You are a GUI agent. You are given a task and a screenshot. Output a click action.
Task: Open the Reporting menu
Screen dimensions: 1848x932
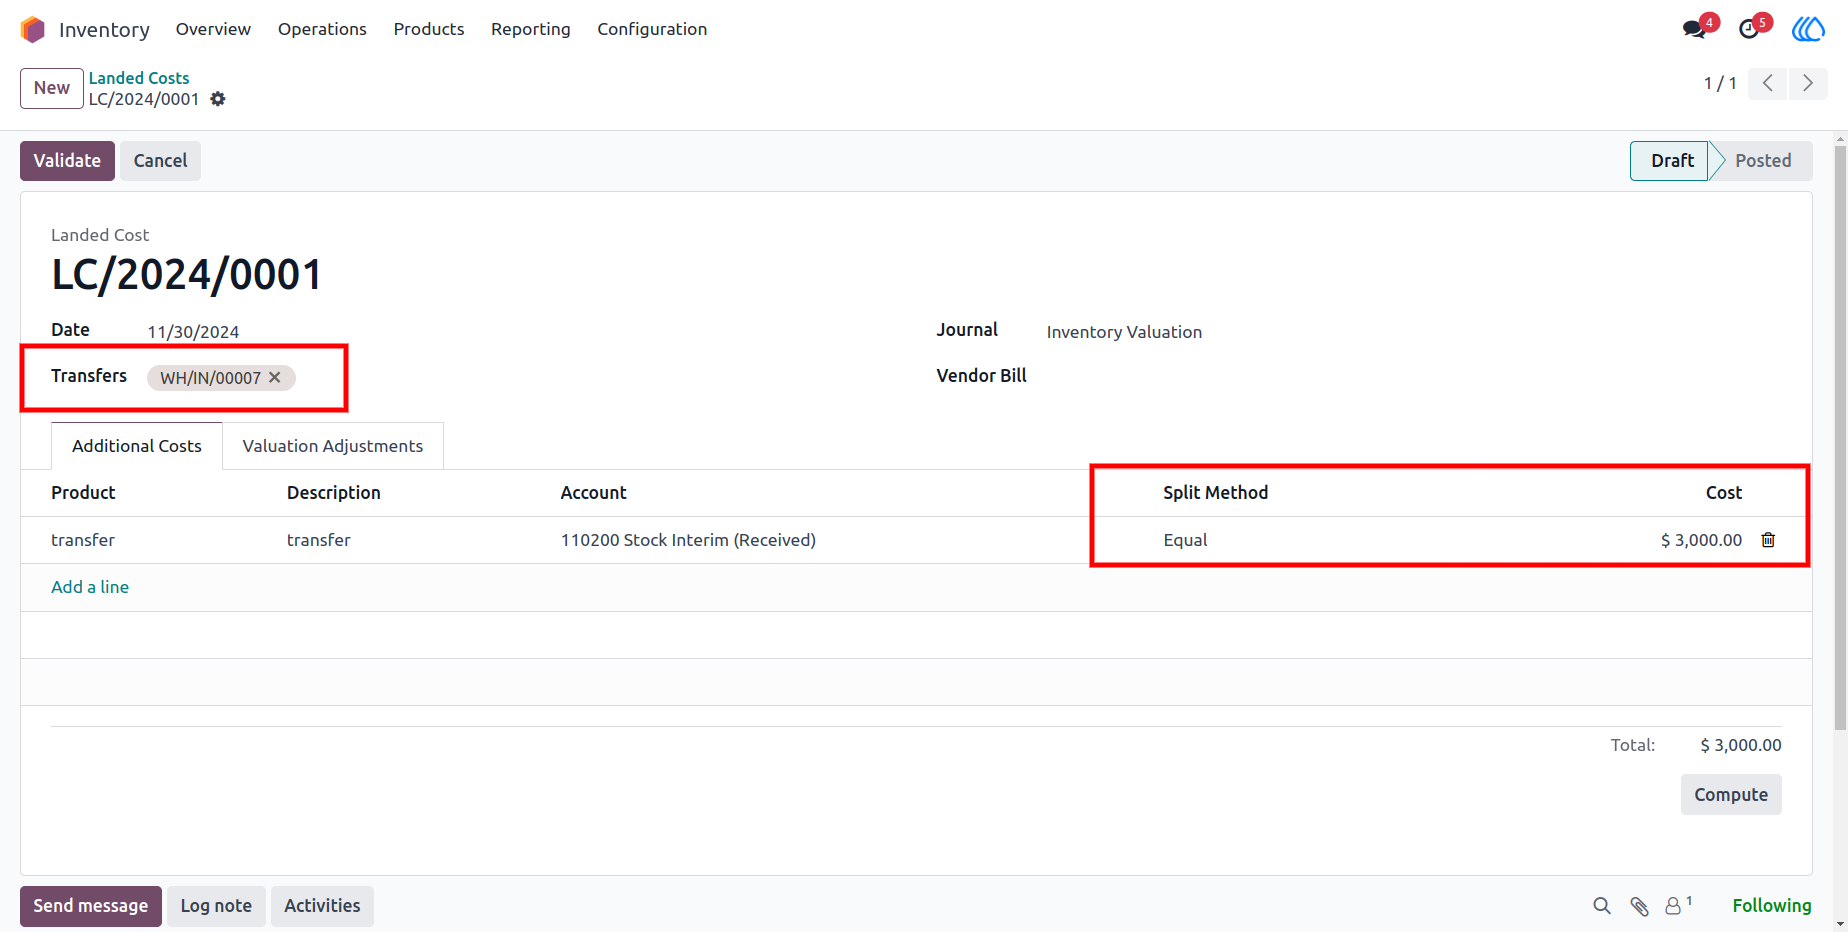(531, 29)
